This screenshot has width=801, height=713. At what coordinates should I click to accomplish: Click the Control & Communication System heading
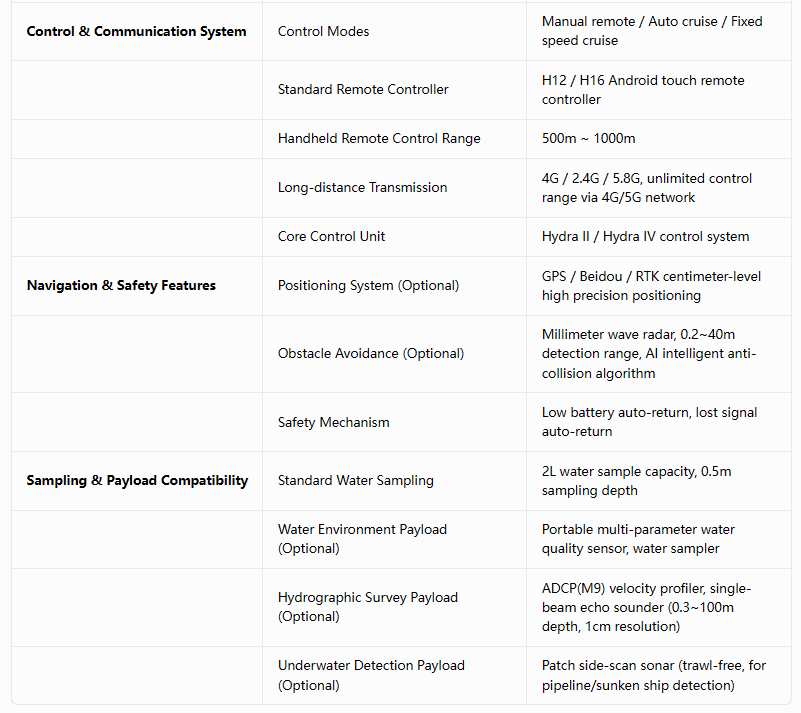(x=136, y=31)
